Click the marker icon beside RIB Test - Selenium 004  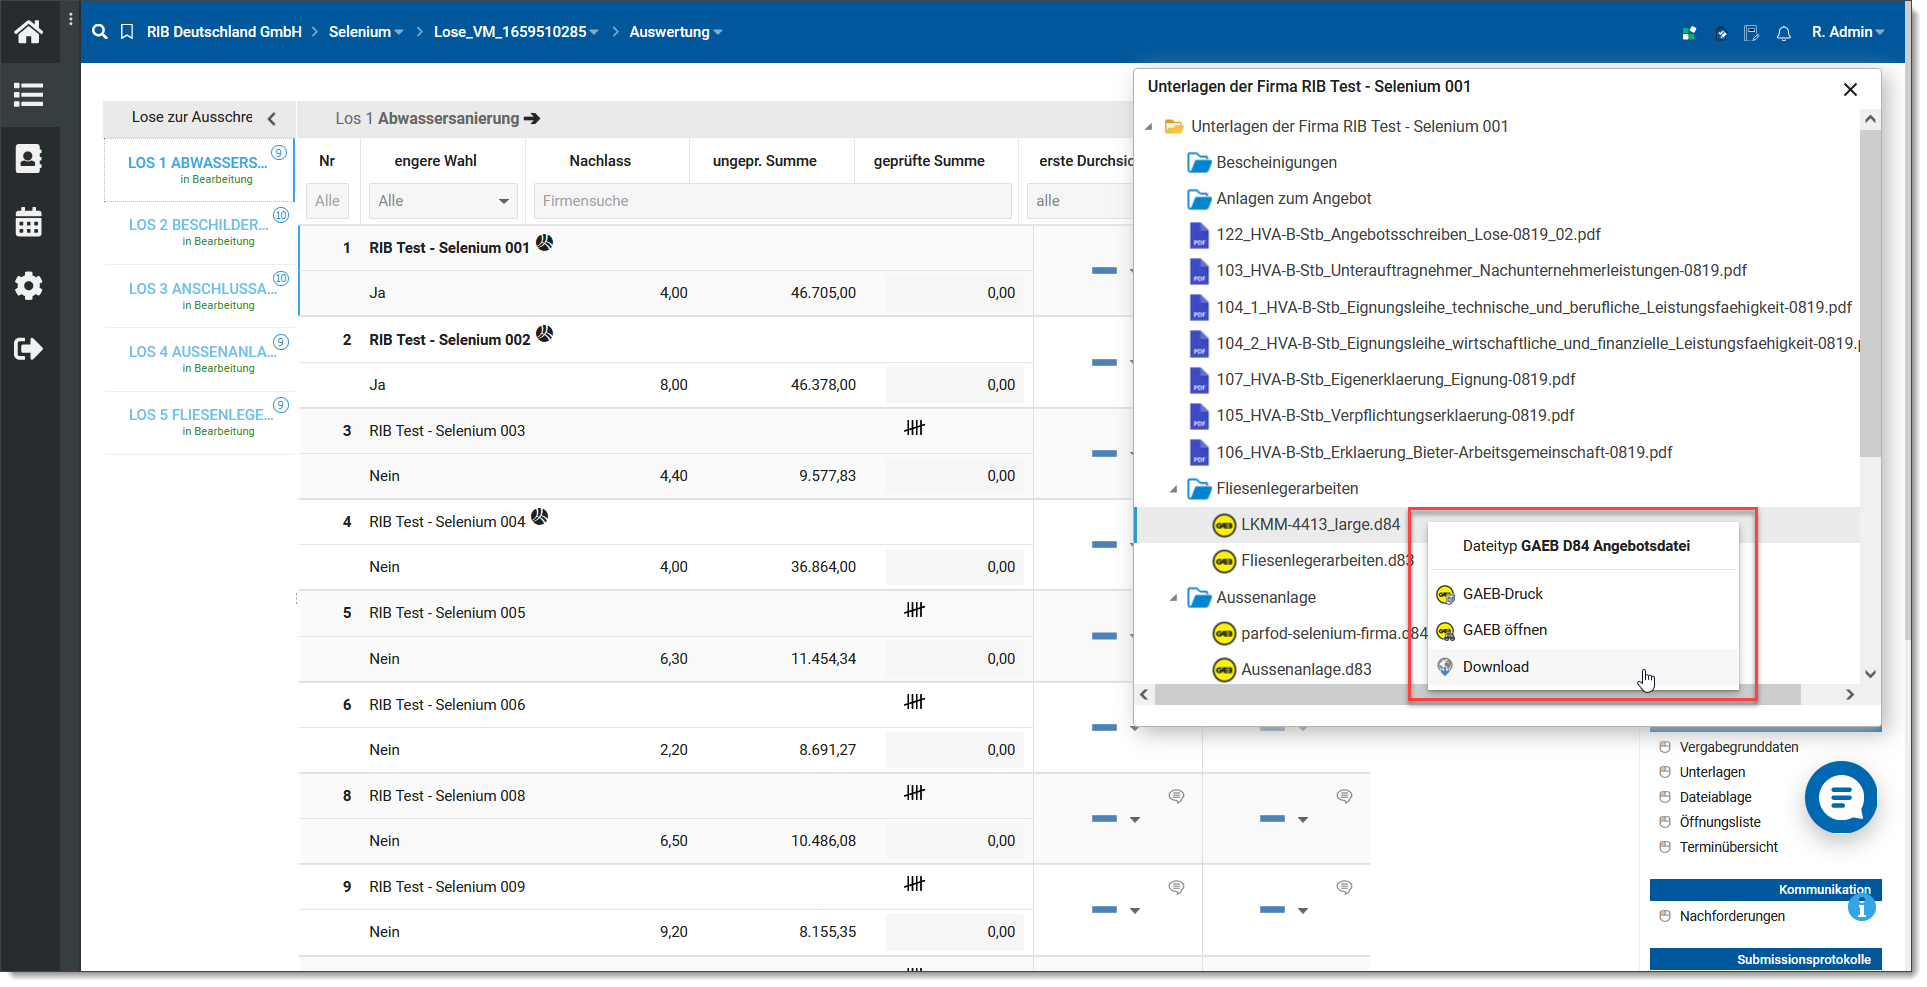(x=540, y=517)
